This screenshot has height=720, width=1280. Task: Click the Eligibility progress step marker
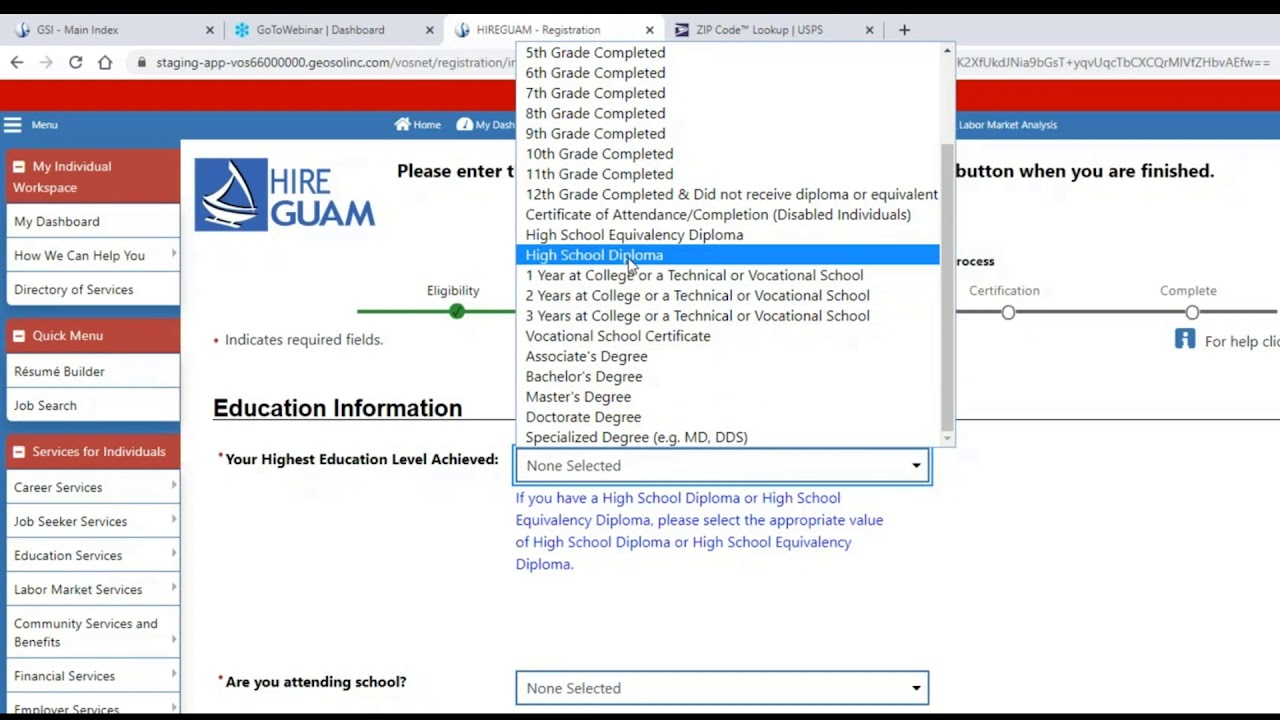click(457, 312)
